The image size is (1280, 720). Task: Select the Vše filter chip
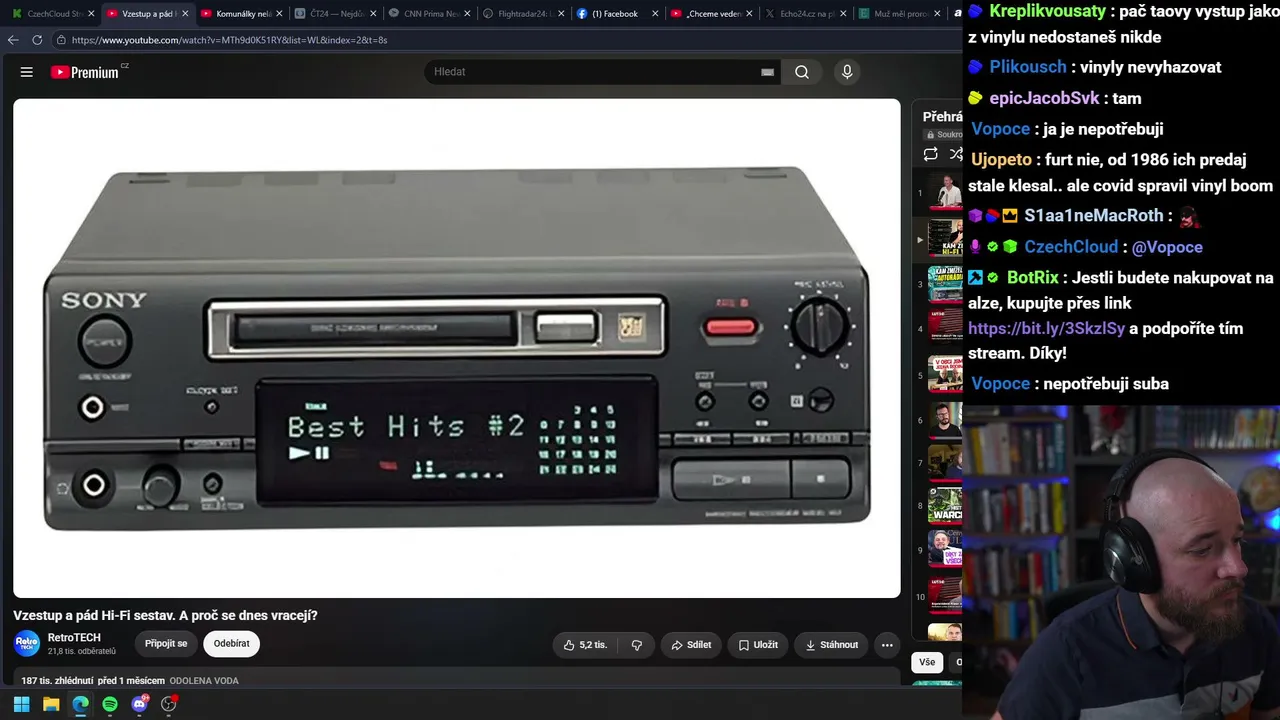click(x=927, y=662)
